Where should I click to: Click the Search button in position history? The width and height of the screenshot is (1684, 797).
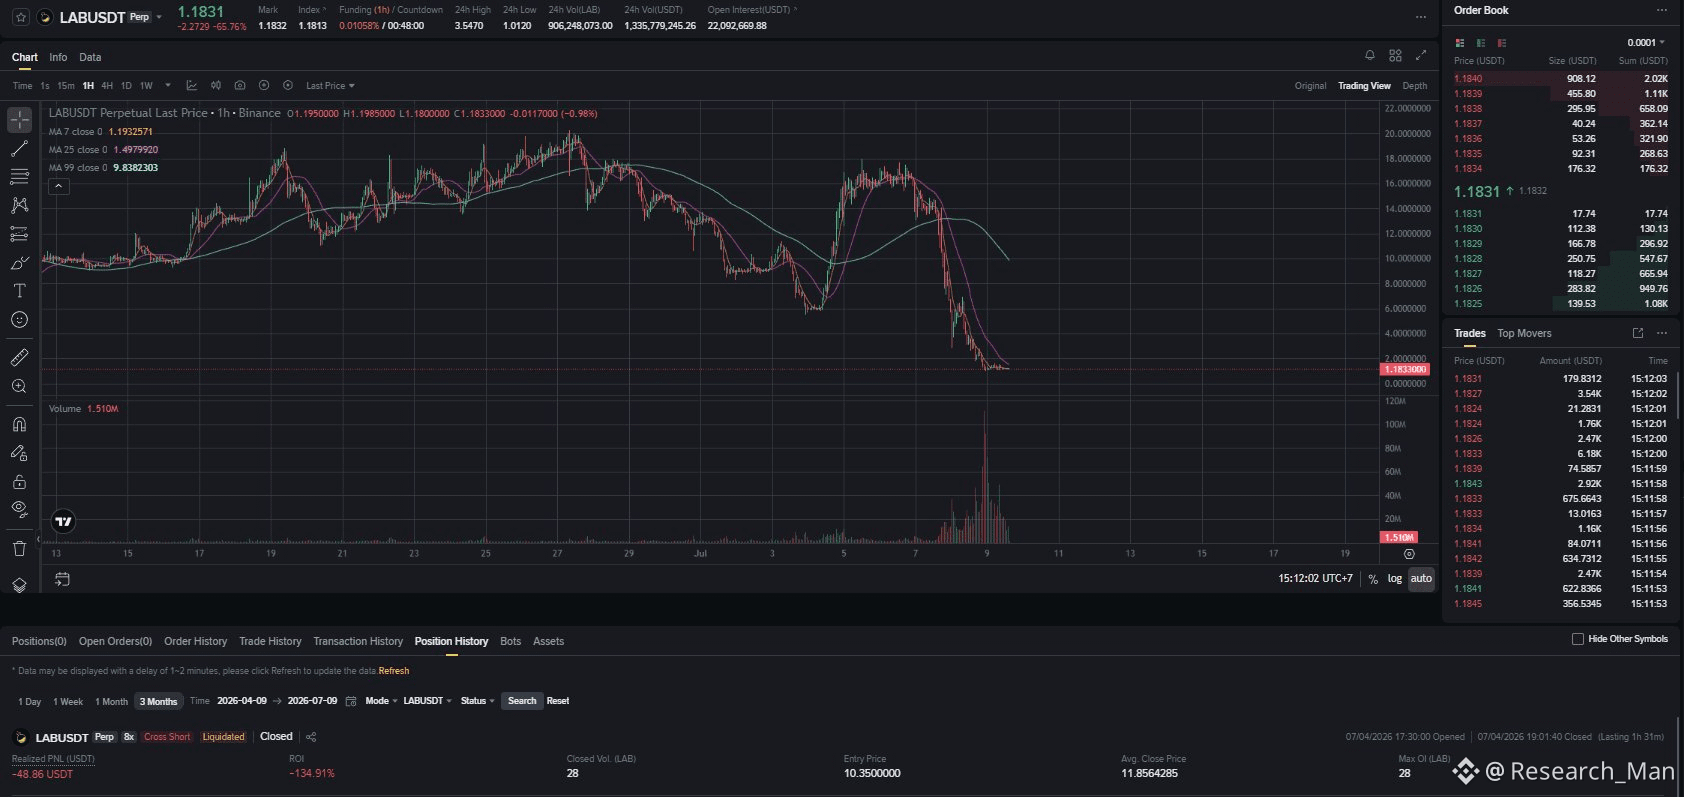click(x=522, y=701)
